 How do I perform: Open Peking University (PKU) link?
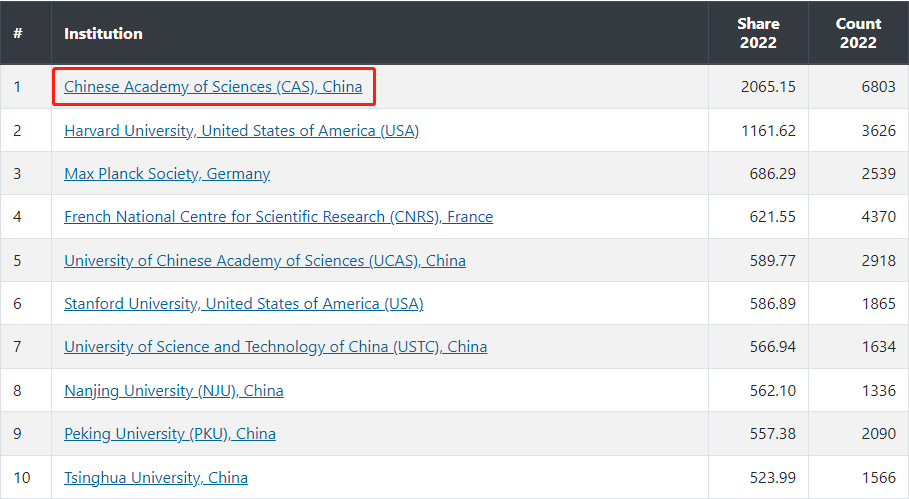pos(170,434)
